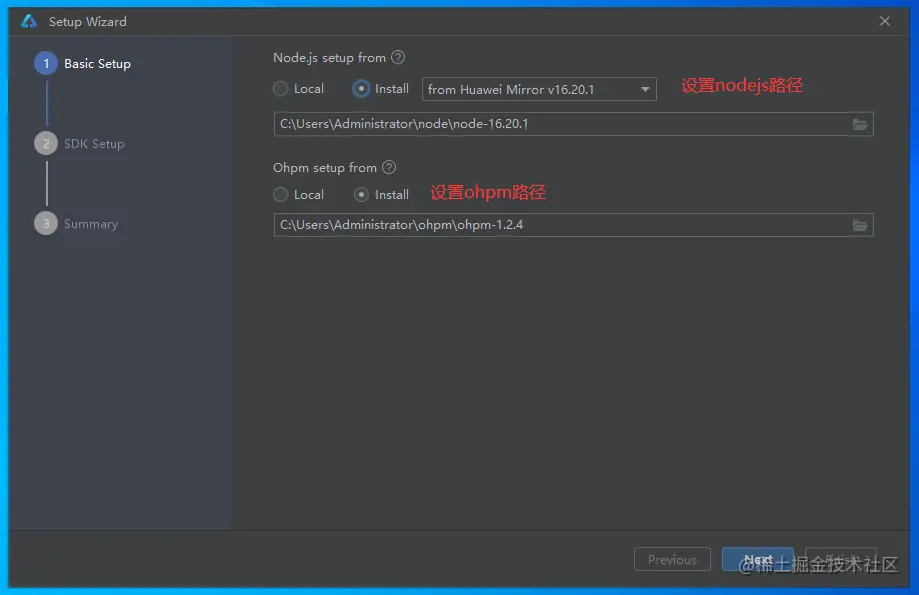Select Local radio for Node.js setup
This screenshot has width=919, height=595.
[281, 89]
